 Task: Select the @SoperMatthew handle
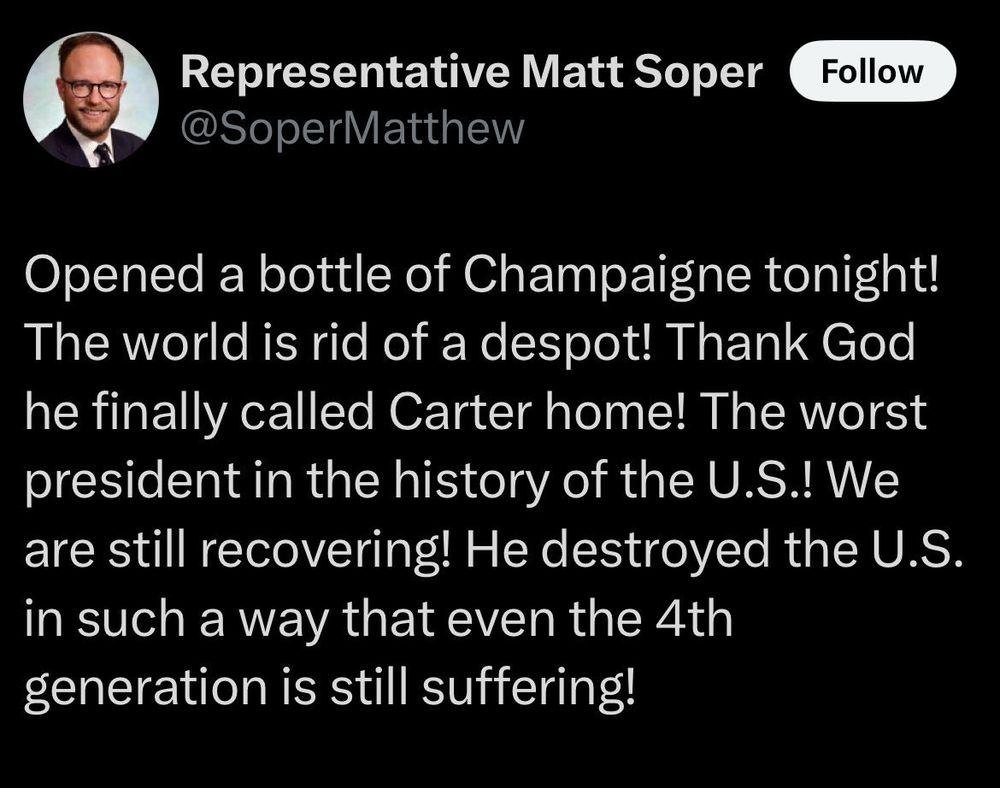[353, 129]
